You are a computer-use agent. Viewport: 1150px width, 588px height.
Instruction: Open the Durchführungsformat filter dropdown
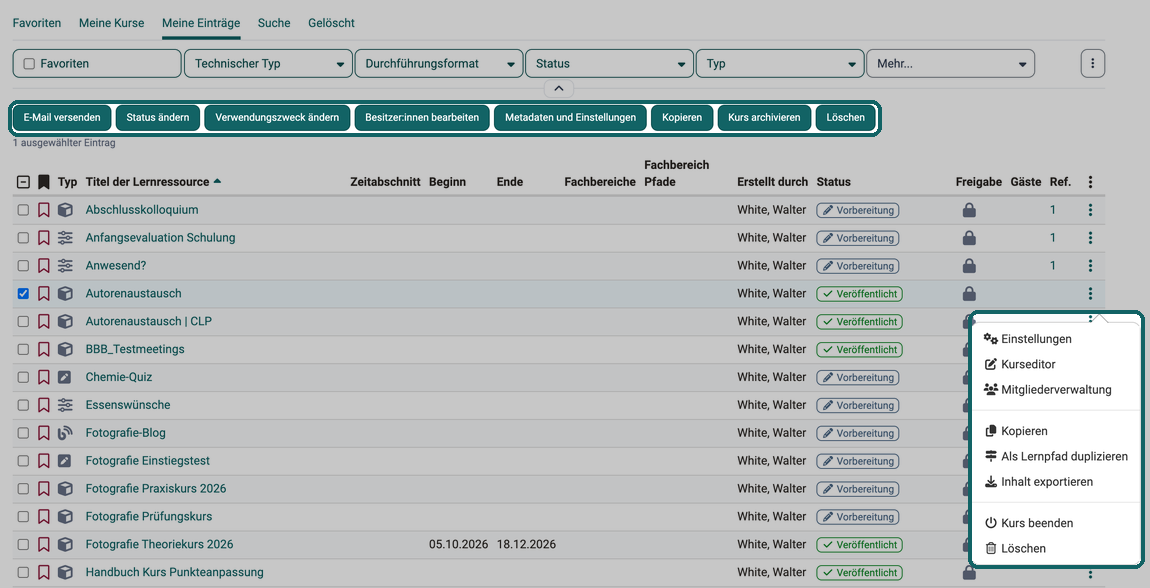point(439,64)
